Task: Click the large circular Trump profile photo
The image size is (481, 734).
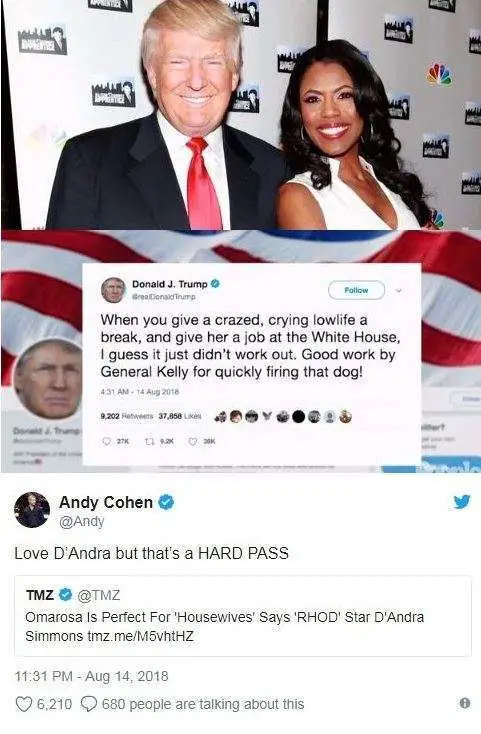Action: (x=48, y=380)
